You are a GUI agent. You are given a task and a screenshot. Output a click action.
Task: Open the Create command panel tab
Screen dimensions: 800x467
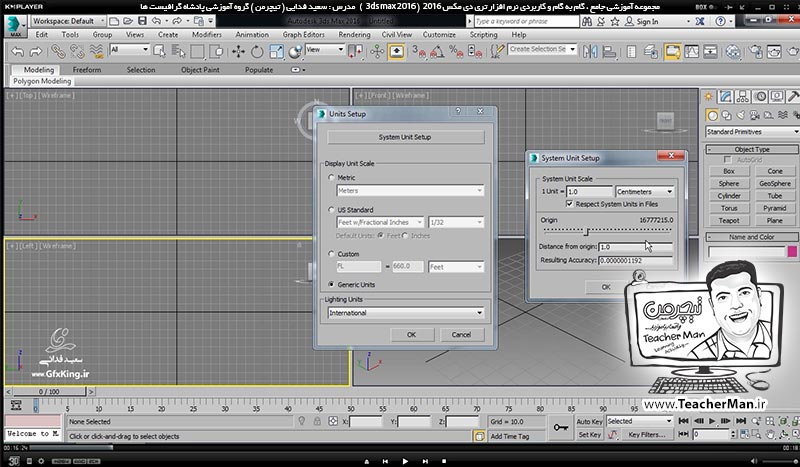(x=709, y=96)
